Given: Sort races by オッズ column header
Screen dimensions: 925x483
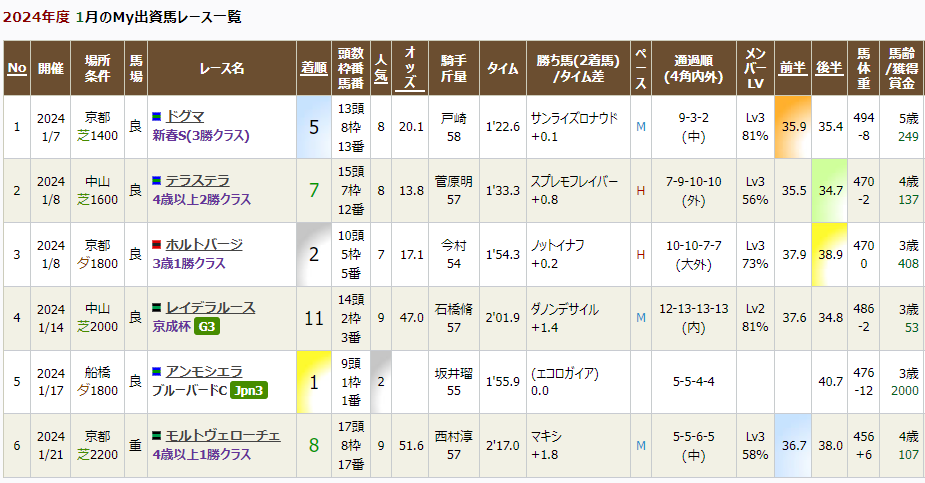Looking at the screenshot, I should [411, 68].
